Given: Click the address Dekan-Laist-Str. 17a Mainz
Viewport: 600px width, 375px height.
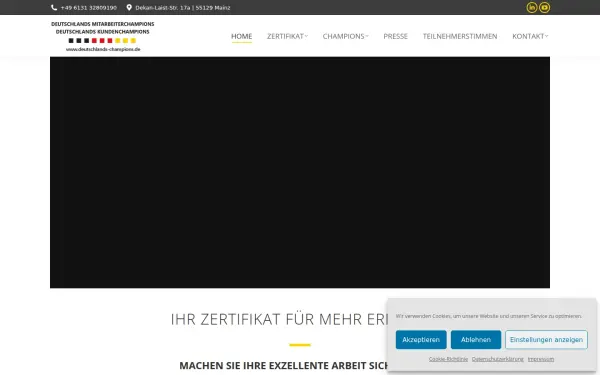Looking at the screenshot, I should 183,8.
